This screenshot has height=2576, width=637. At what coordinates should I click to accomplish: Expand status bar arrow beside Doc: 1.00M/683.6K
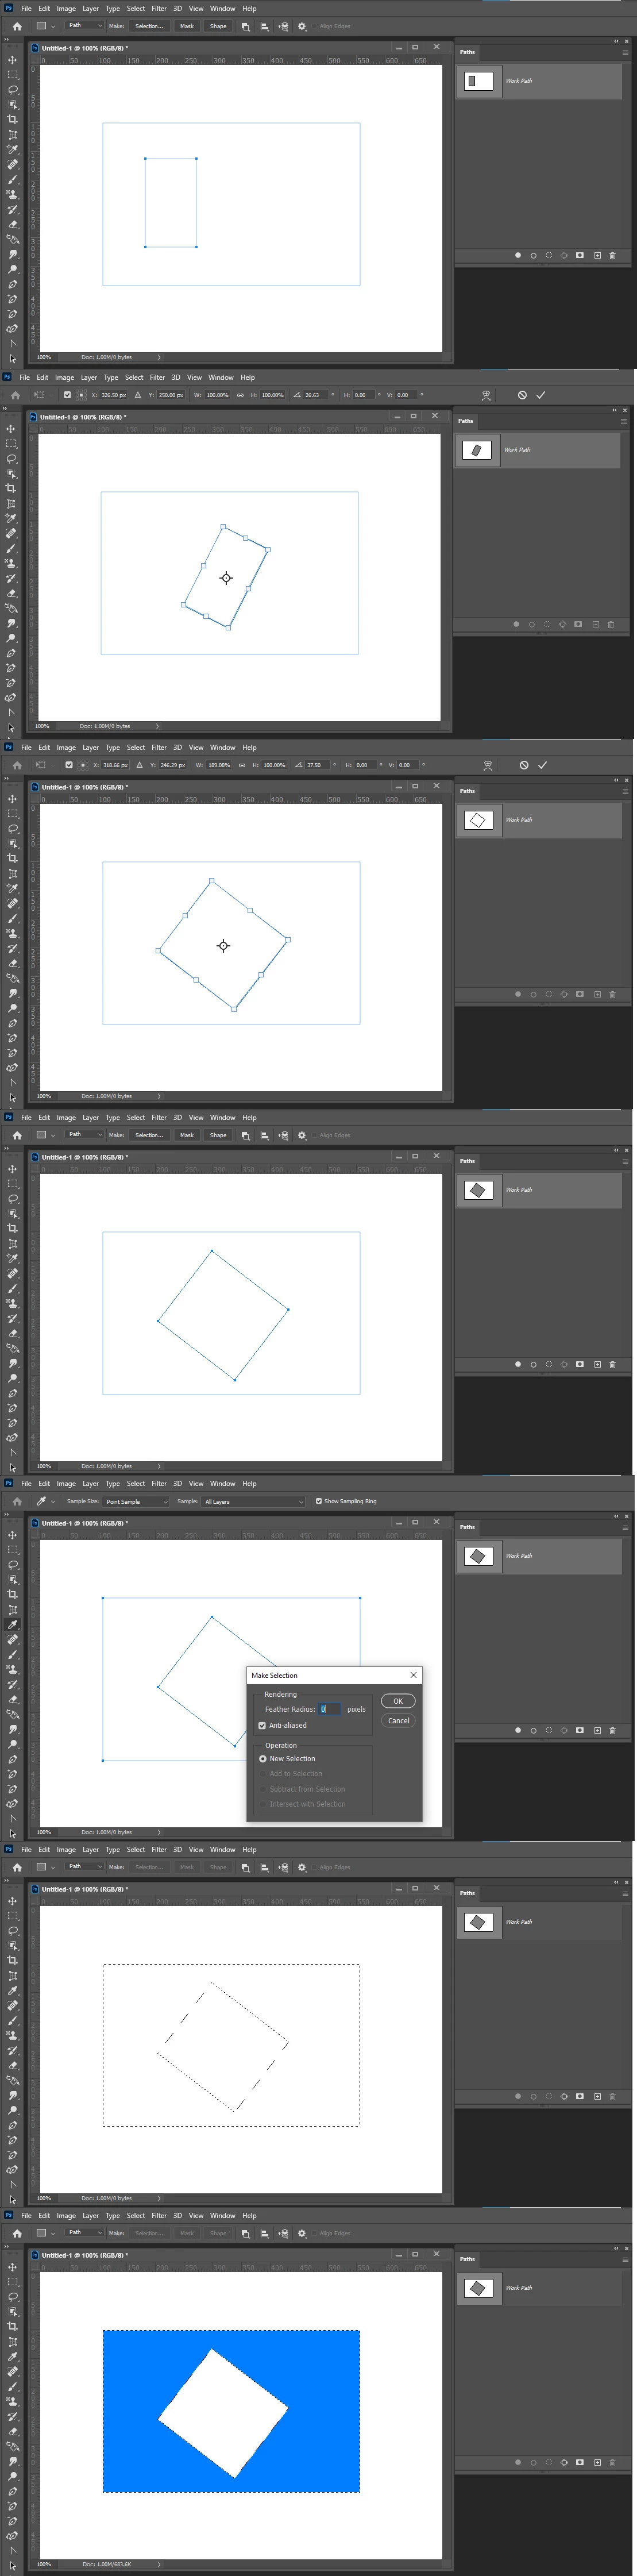(x=158, y=2564)
